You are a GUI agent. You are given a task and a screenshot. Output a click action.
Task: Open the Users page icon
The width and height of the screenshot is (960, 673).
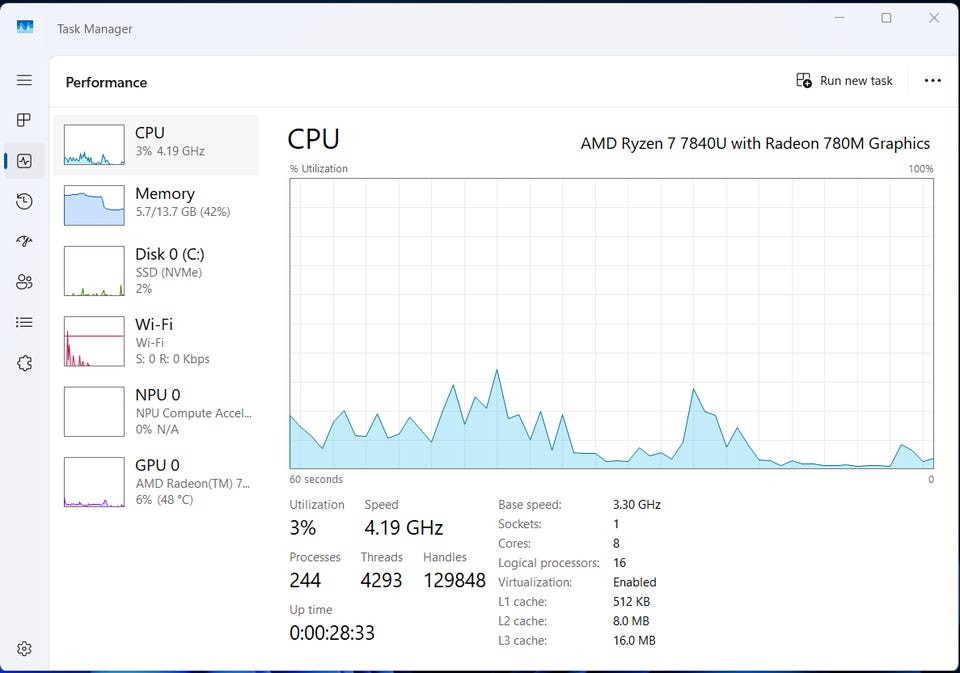(x=24, y=282)
